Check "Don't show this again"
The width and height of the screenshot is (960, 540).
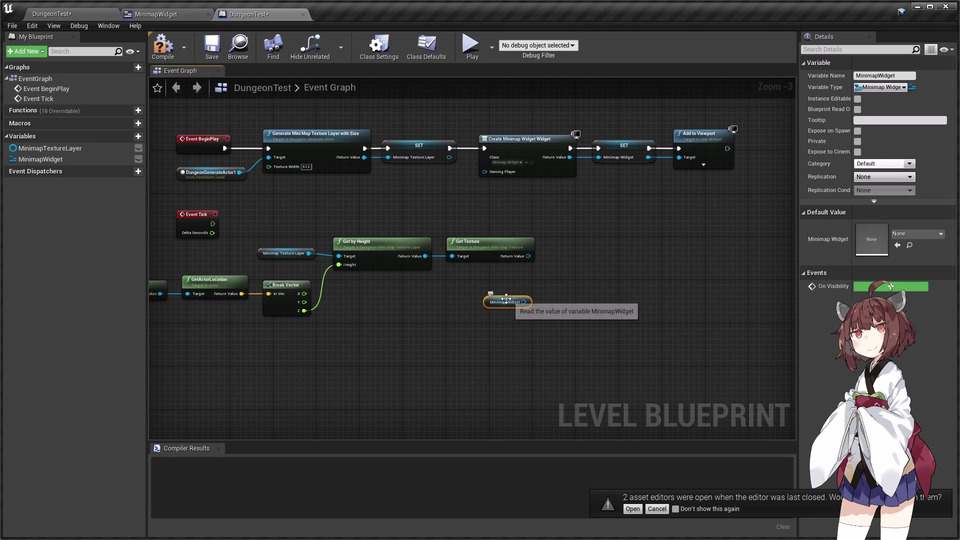676,509
